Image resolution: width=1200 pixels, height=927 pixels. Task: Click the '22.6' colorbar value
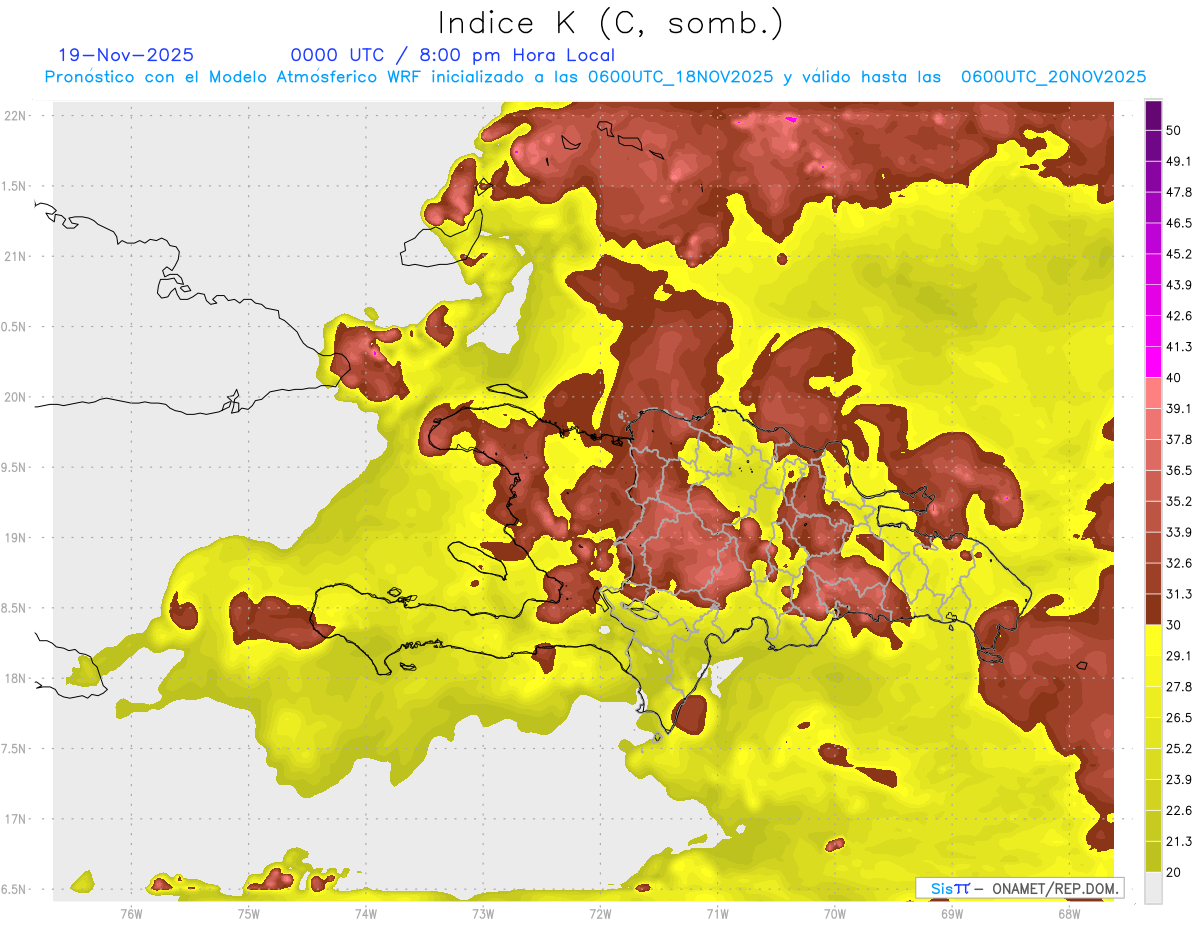coord(1180,811)
